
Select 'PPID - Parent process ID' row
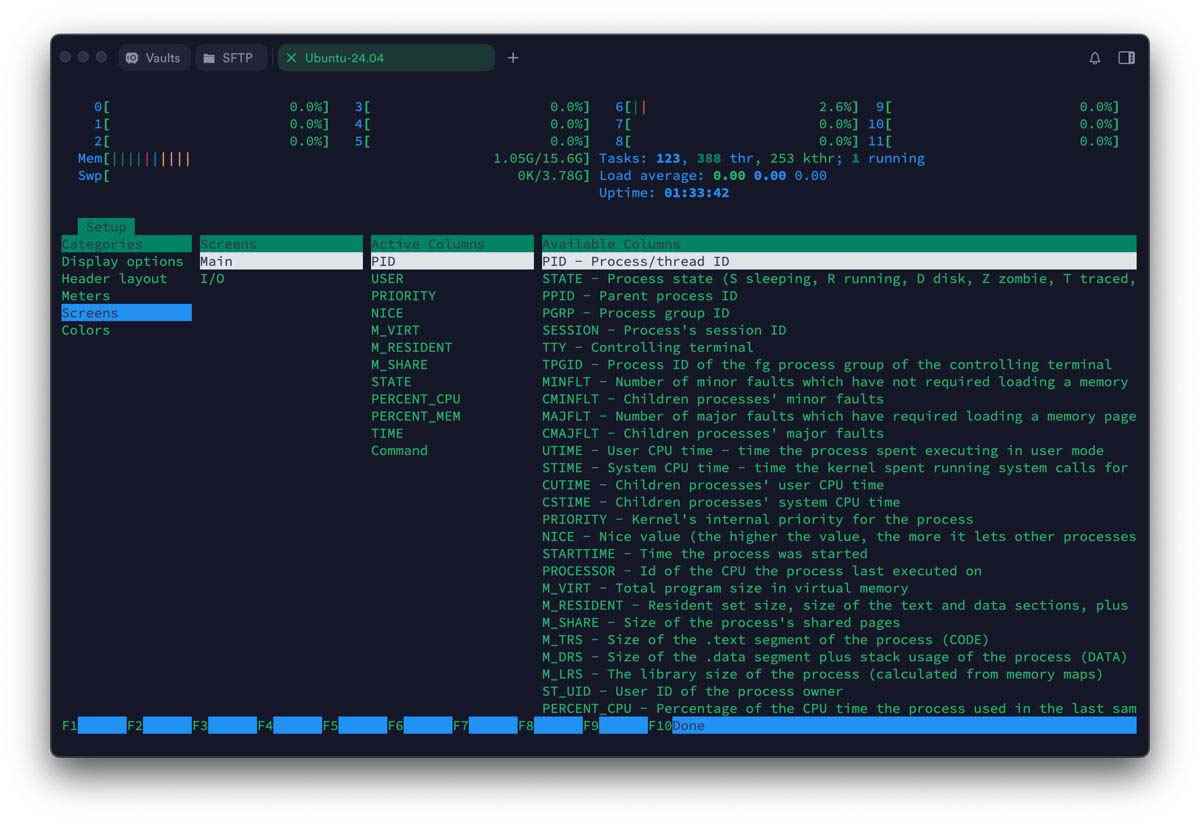click(839, 296)
